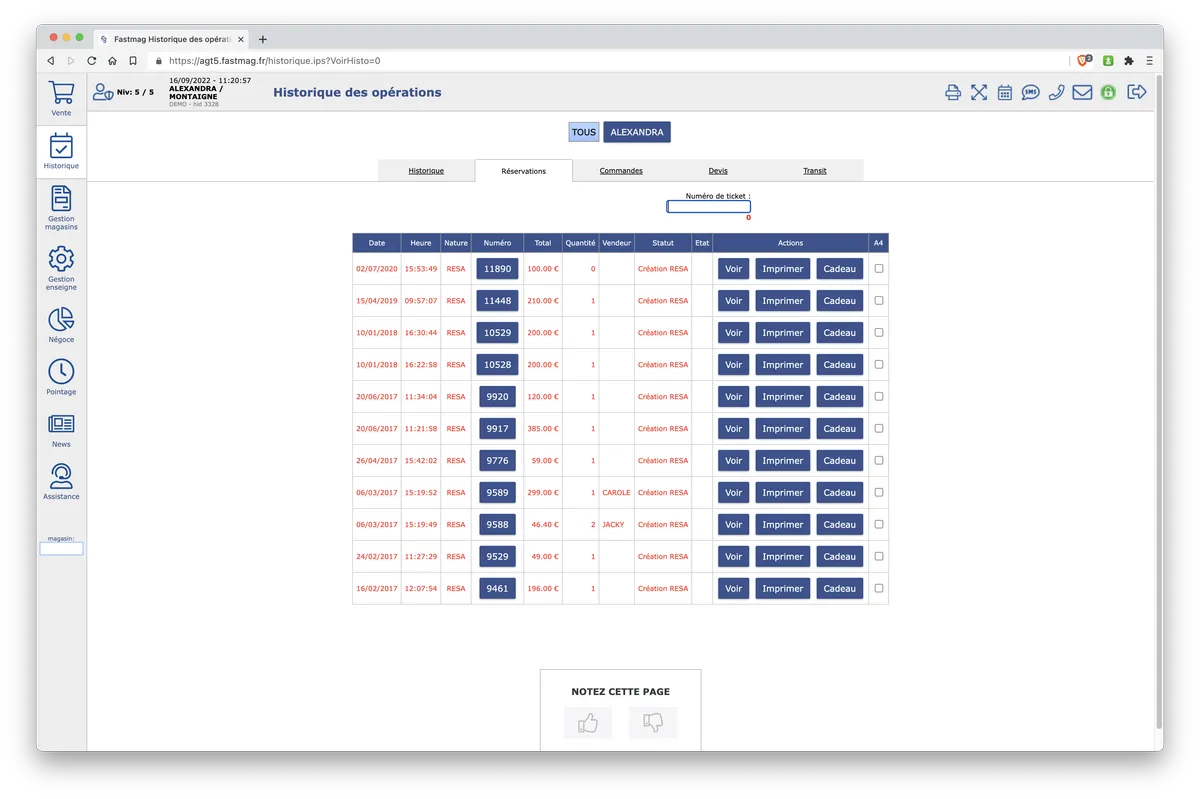Focus the Numéro de ticket field
Viewport: 1200px width, 799px height.
click(709, 207)
